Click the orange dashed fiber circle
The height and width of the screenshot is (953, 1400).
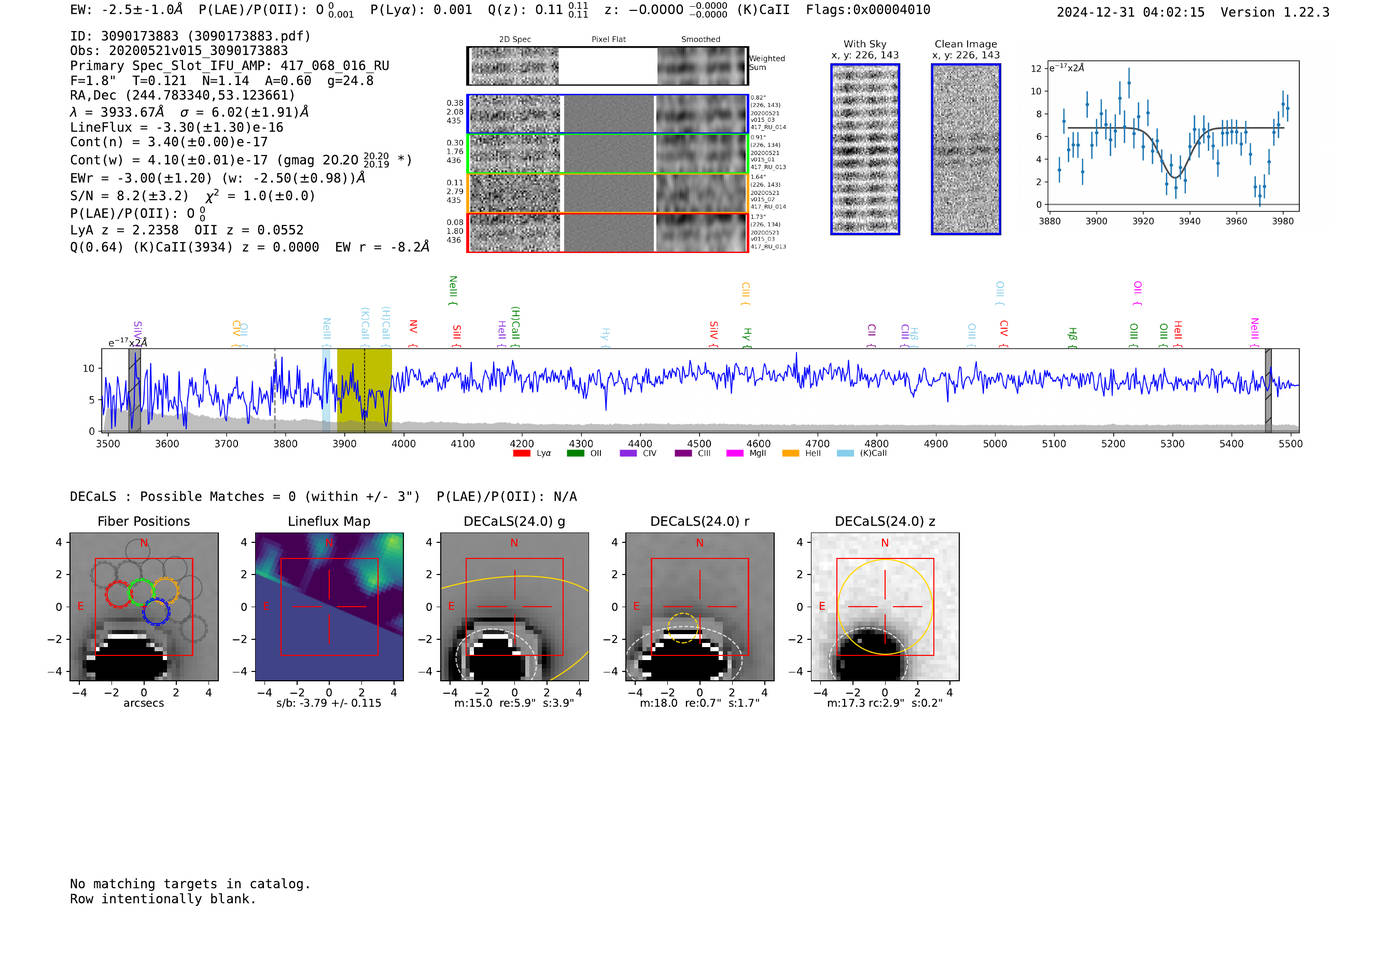coord(165,590)
